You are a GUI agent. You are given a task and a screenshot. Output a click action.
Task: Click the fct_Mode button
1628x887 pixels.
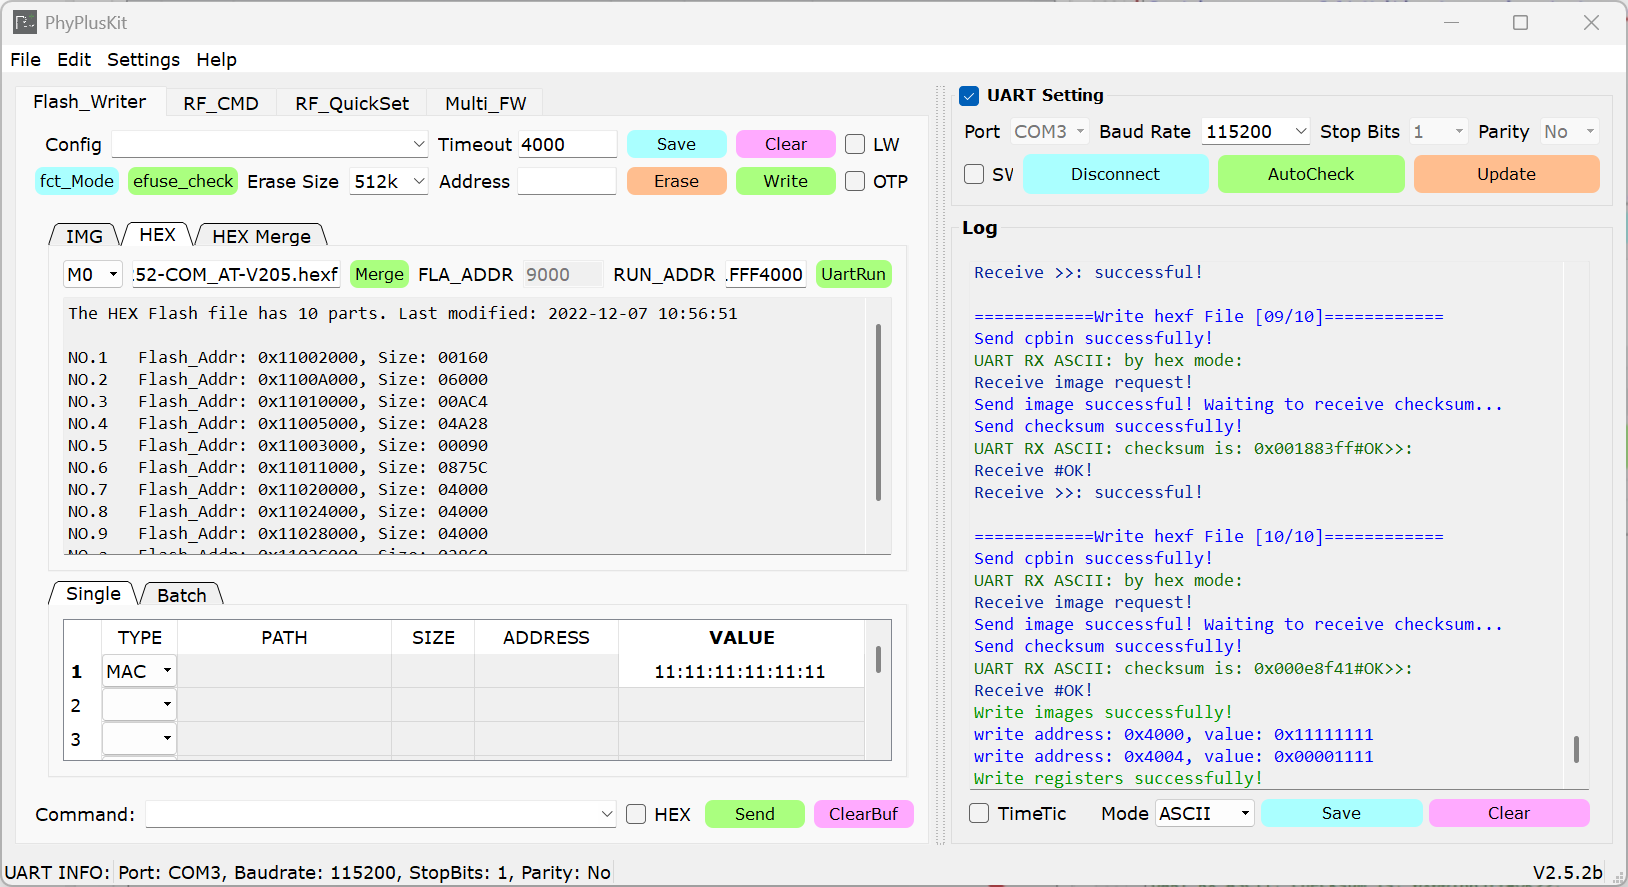coord(77,181)
